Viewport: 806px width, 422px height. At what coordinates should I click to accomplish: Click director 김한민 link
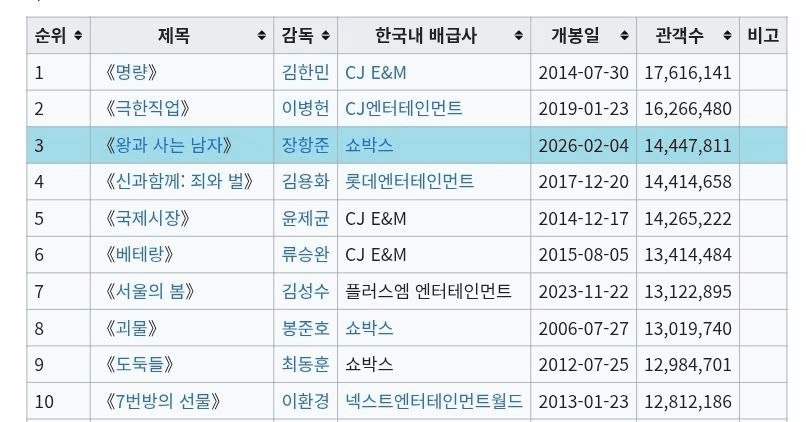point(305,73)
